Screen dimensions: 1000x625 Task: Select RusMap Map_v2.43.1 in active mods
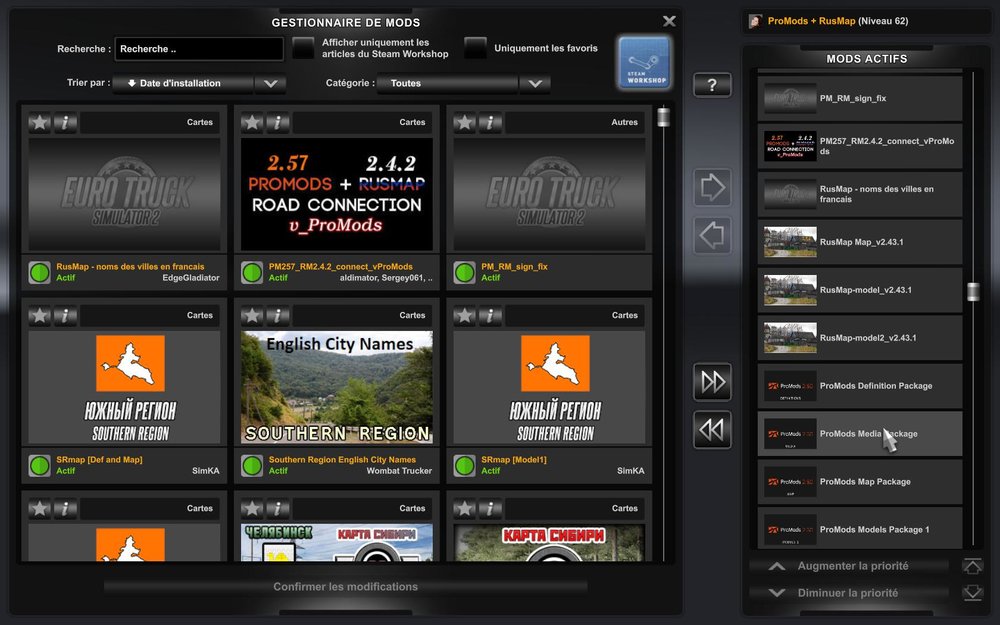pyautogui.click(x=860, y=242)
